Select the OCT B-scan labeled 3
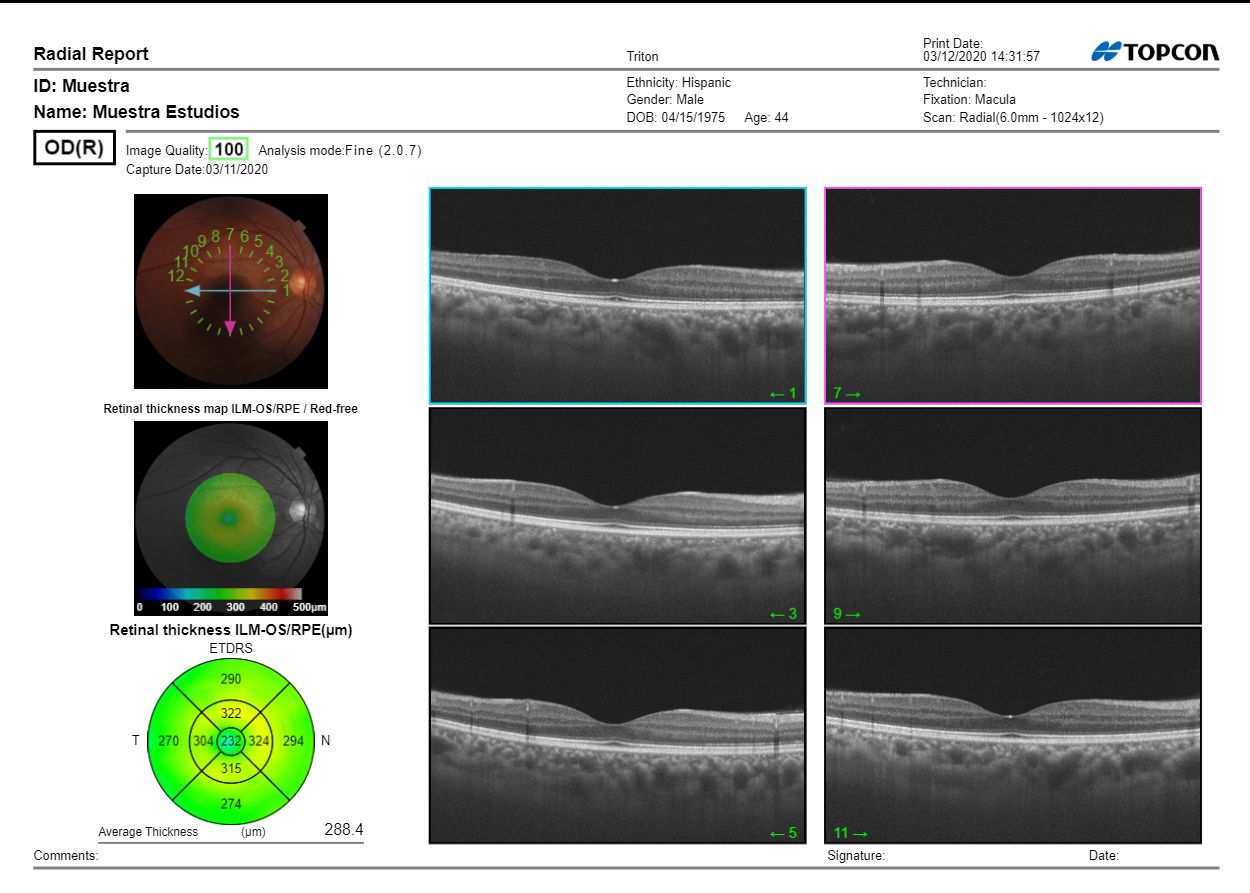Viewport: 1250px width, 893px height. point(617,515)
